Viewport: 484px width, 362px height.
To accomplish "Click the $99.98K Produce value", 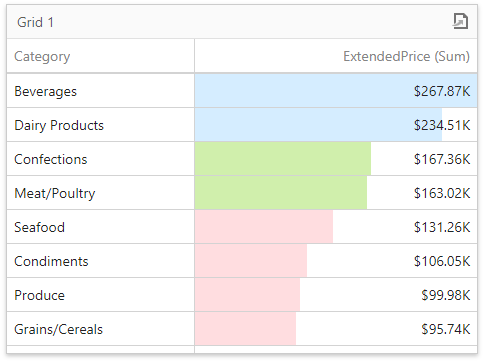I will (x=446, y=295).
